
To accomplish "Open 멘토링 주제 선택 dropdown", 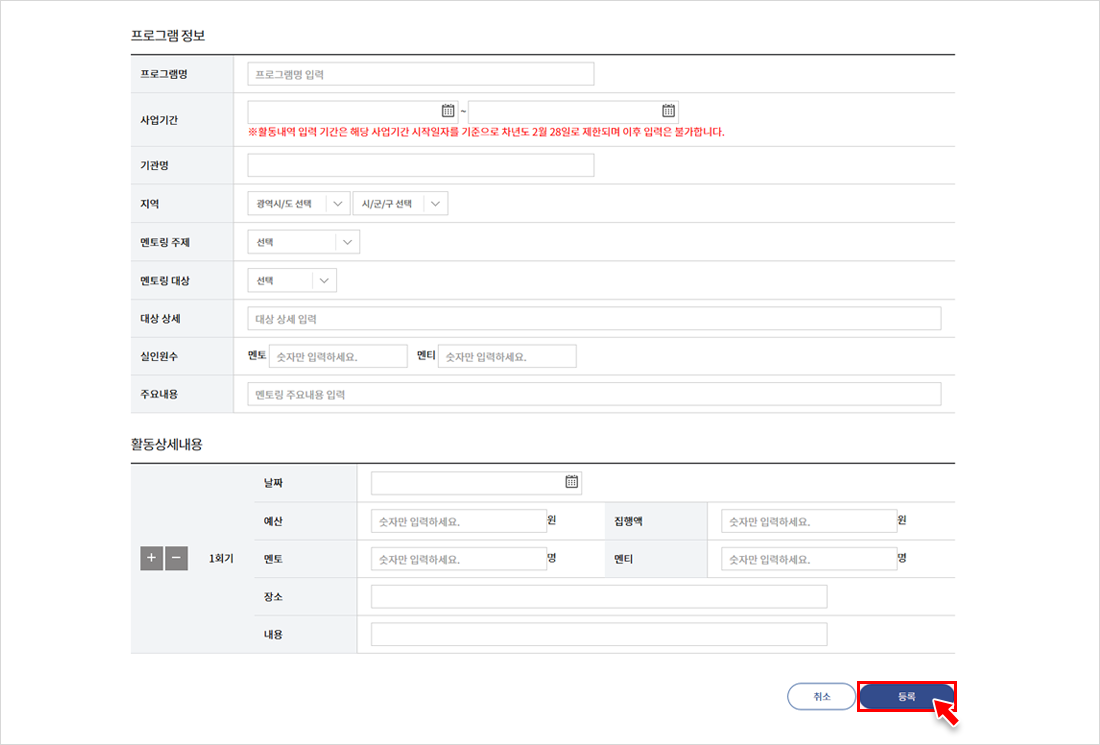I will 303,242.
